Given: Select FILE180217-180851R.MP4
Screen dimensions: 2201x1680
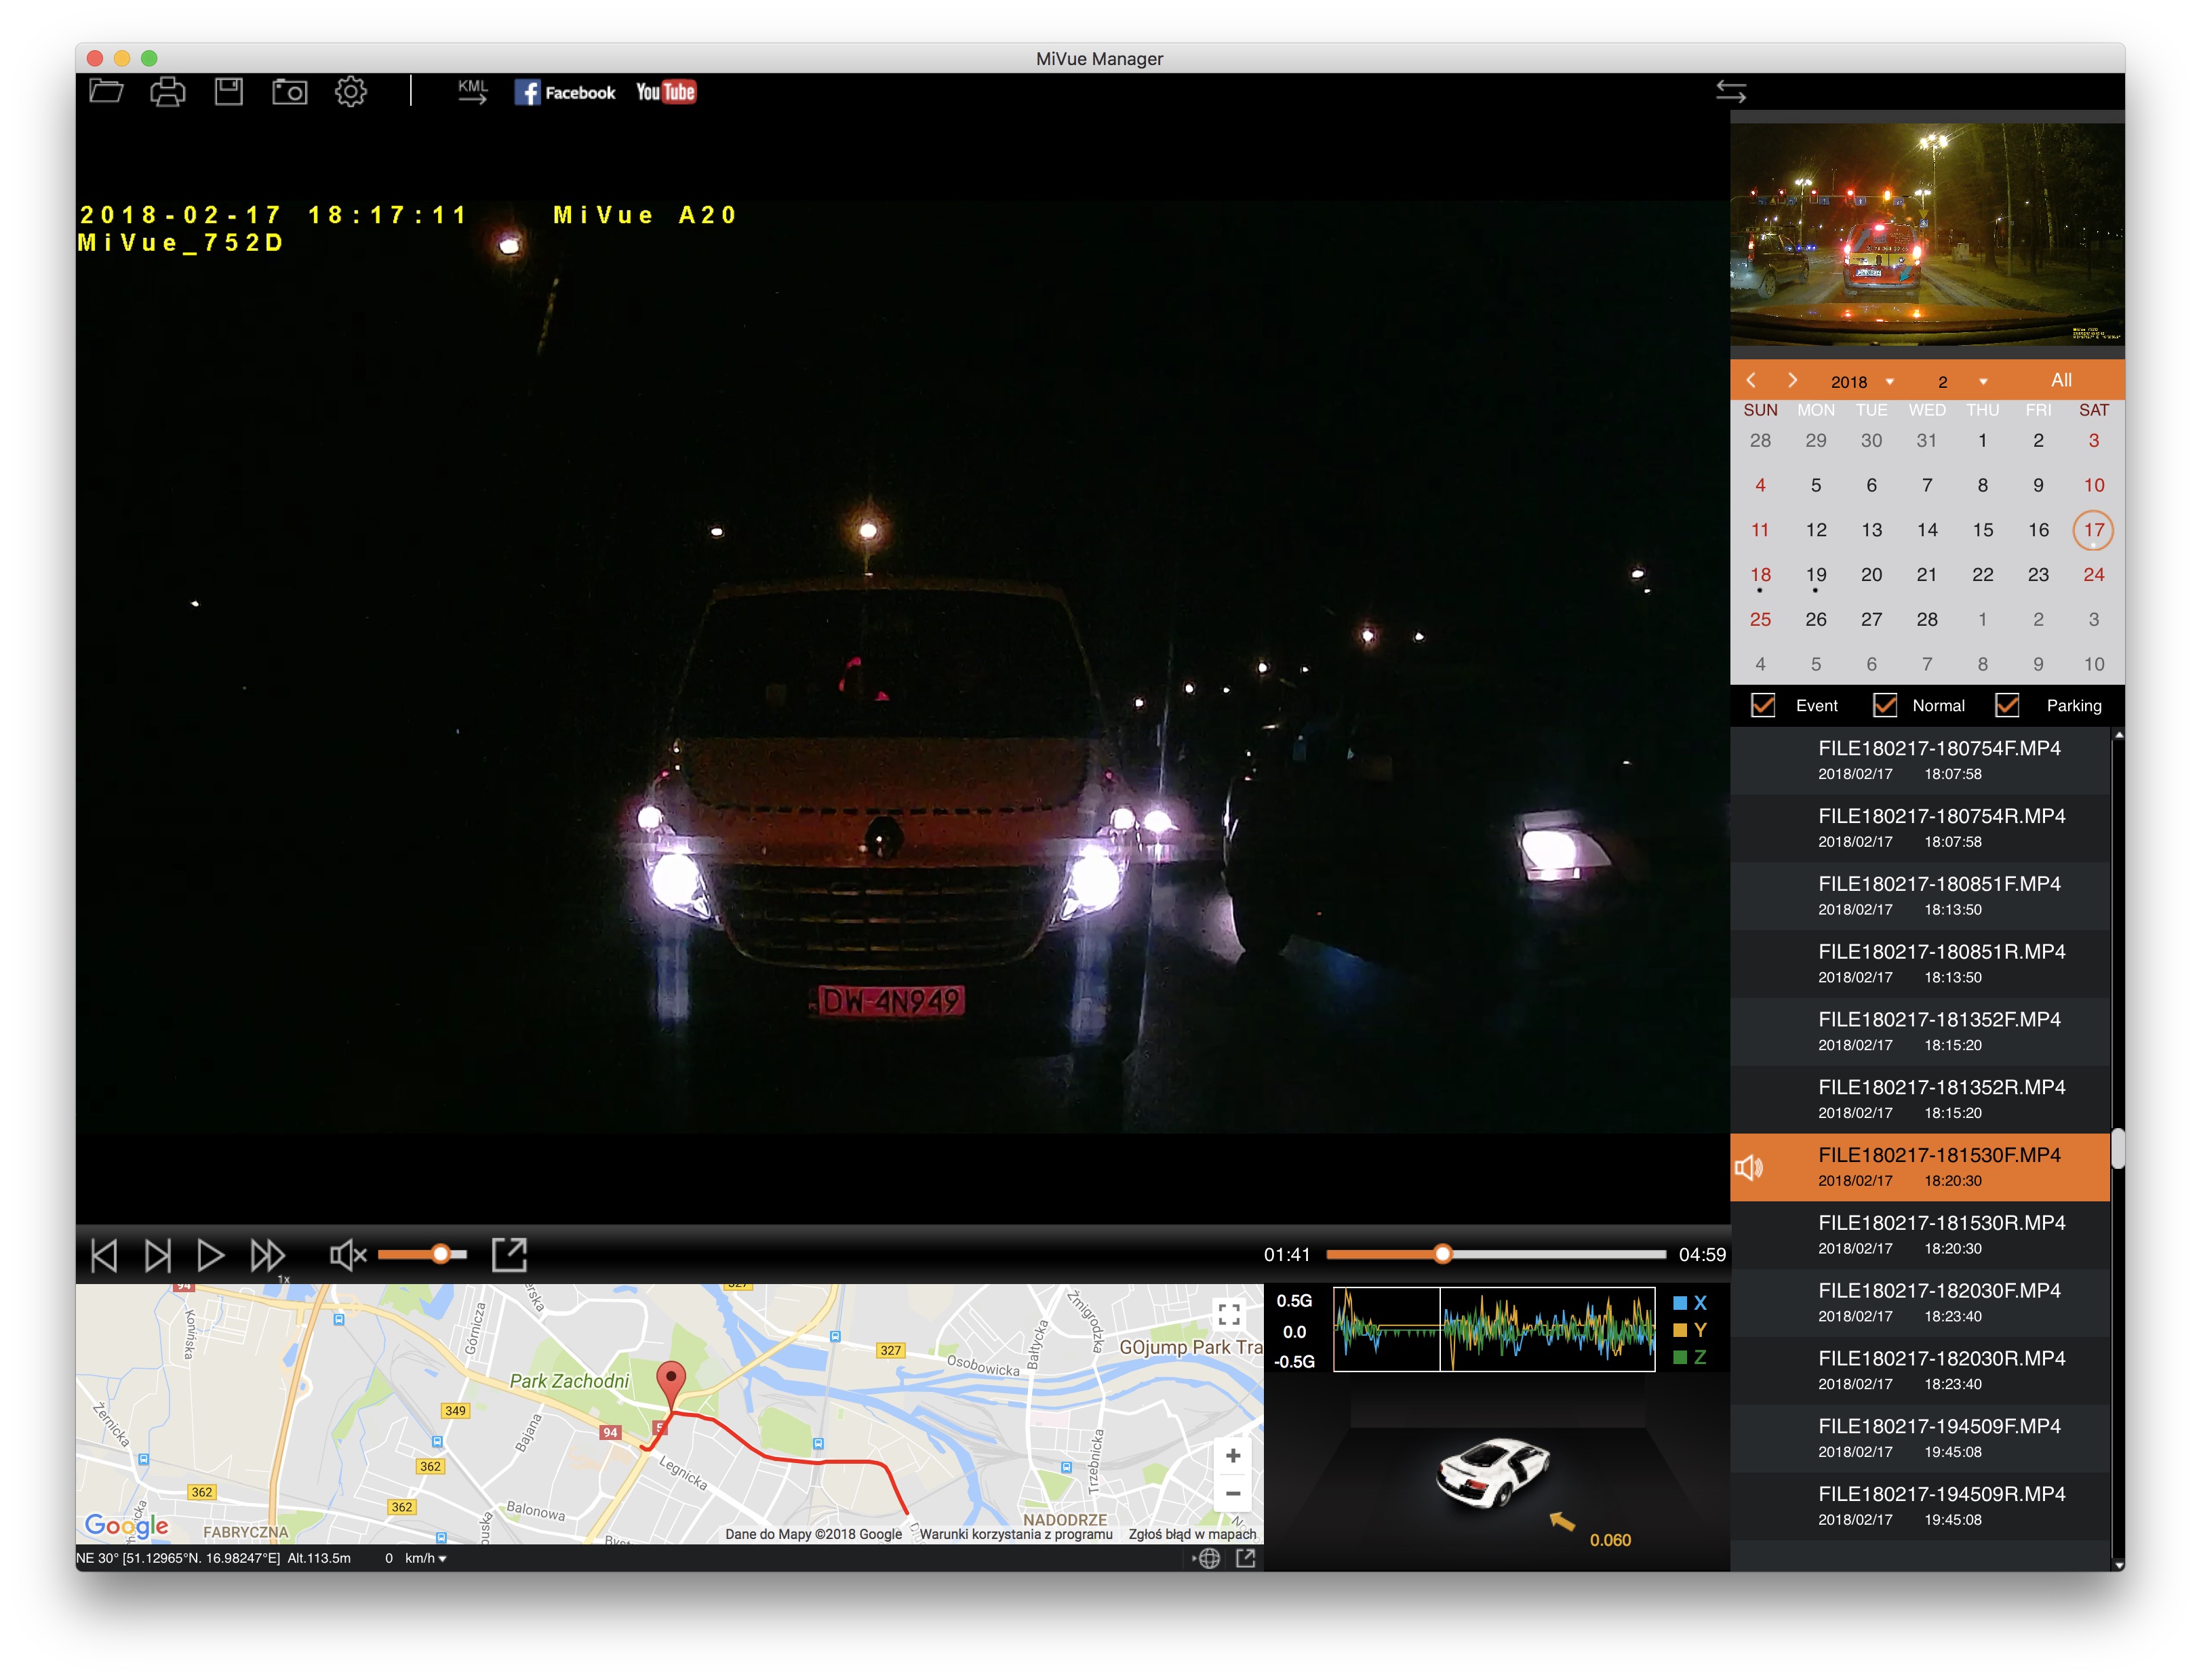Looking at the screenshot, I should 1920,964.
